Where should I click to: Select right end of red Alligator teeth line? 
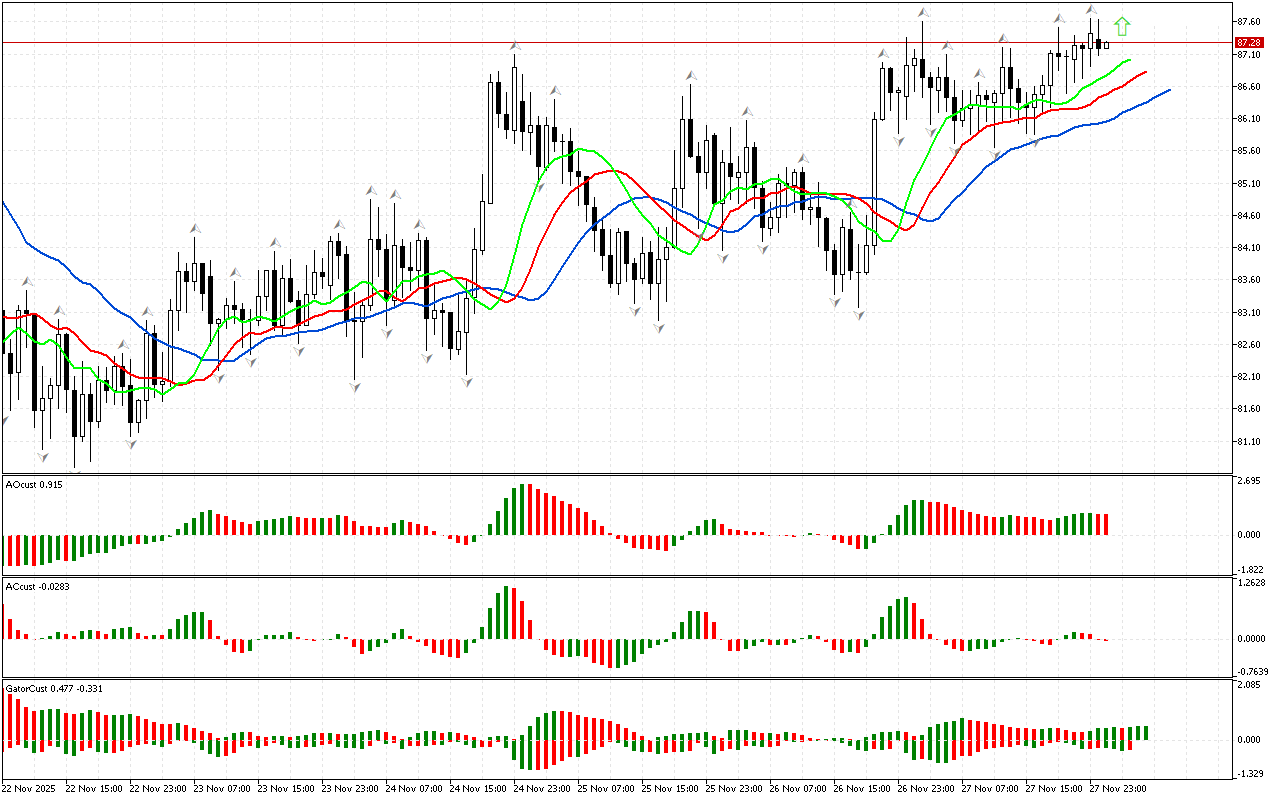(x=1146, y=72)
